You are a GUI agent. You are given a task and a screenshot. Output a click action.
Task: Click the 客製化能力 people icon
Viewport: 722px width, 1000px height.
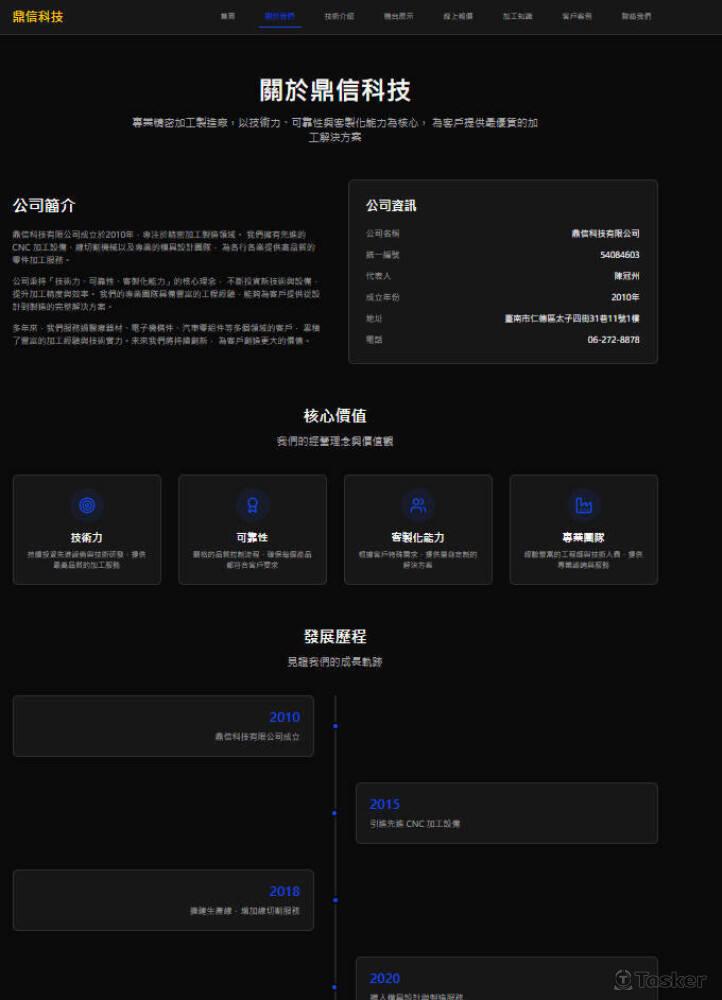(x=418, y=505)
